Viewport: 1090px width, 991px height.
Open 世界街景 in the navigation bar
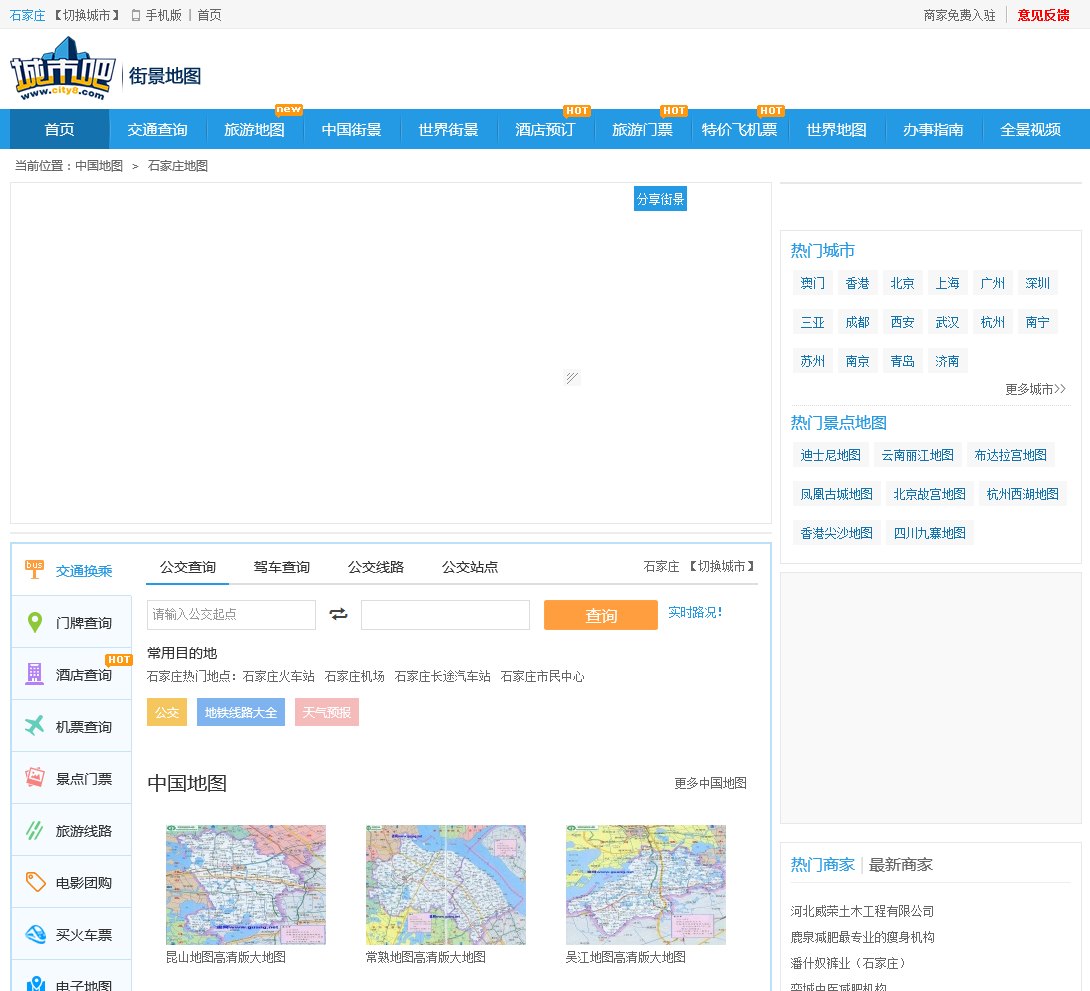(x=448, y=130)
